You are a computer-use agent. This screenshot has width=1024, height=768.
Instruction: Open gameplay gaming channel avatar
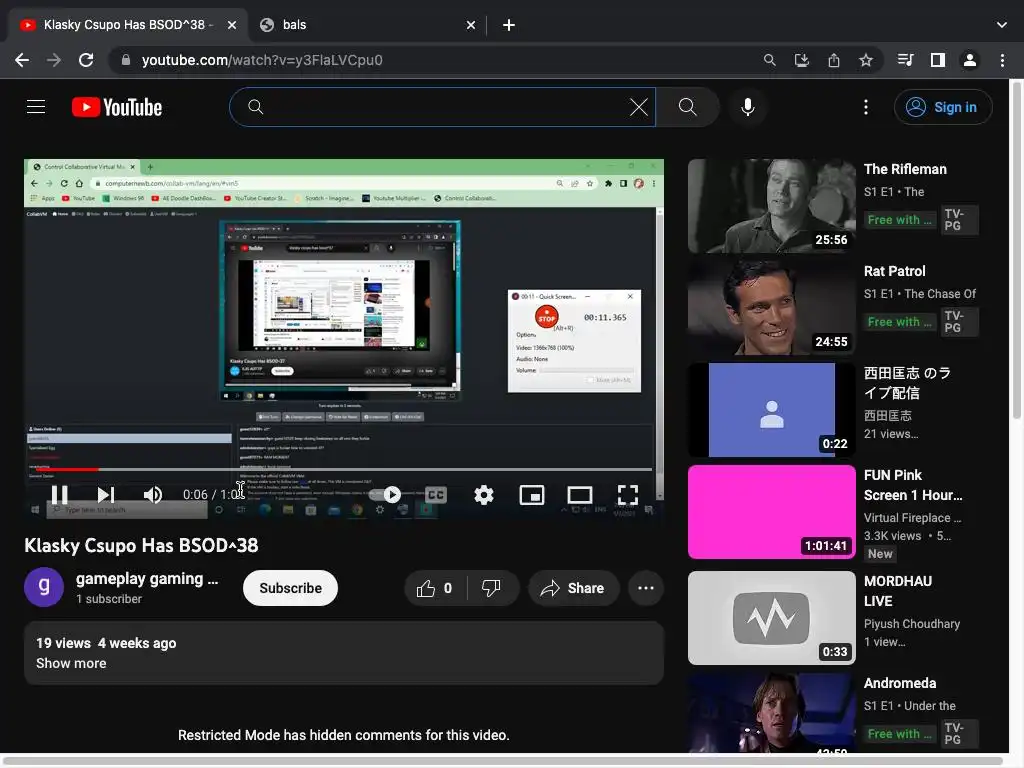pyautogui.click(x=44, y=587)
